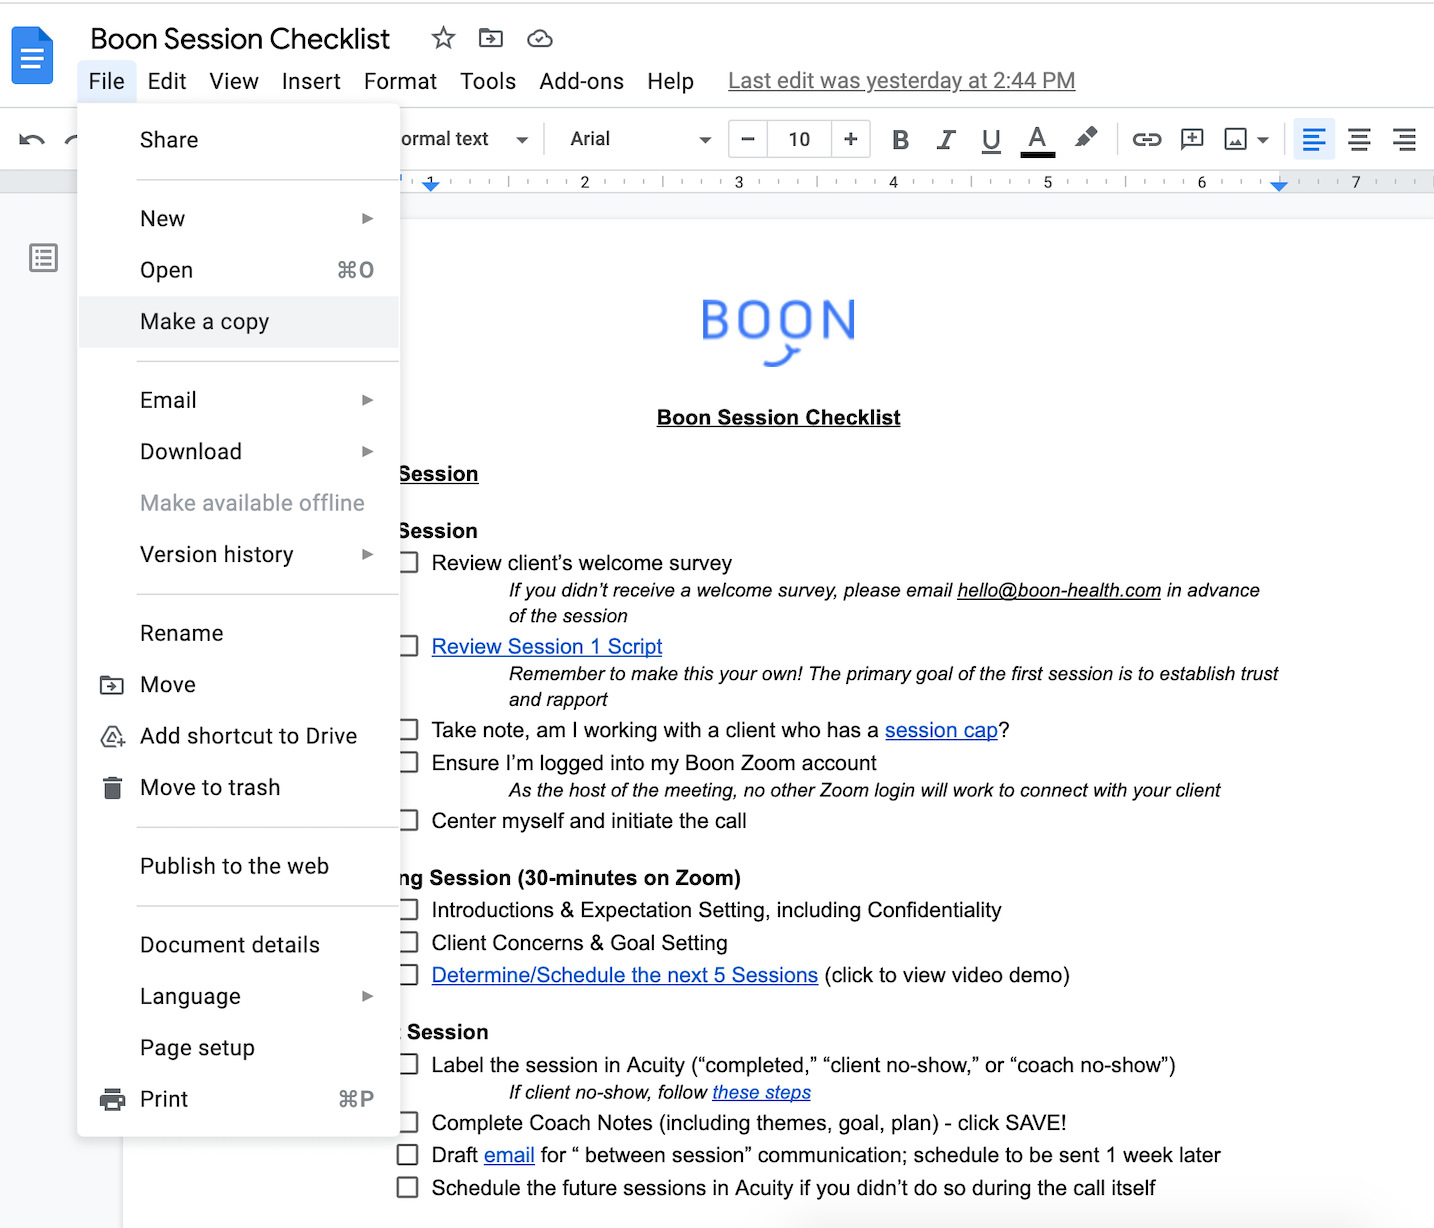Open the Review Session 1 Script link
The height and width of the screenshot is (1228, 1434).
coord(547,647)
